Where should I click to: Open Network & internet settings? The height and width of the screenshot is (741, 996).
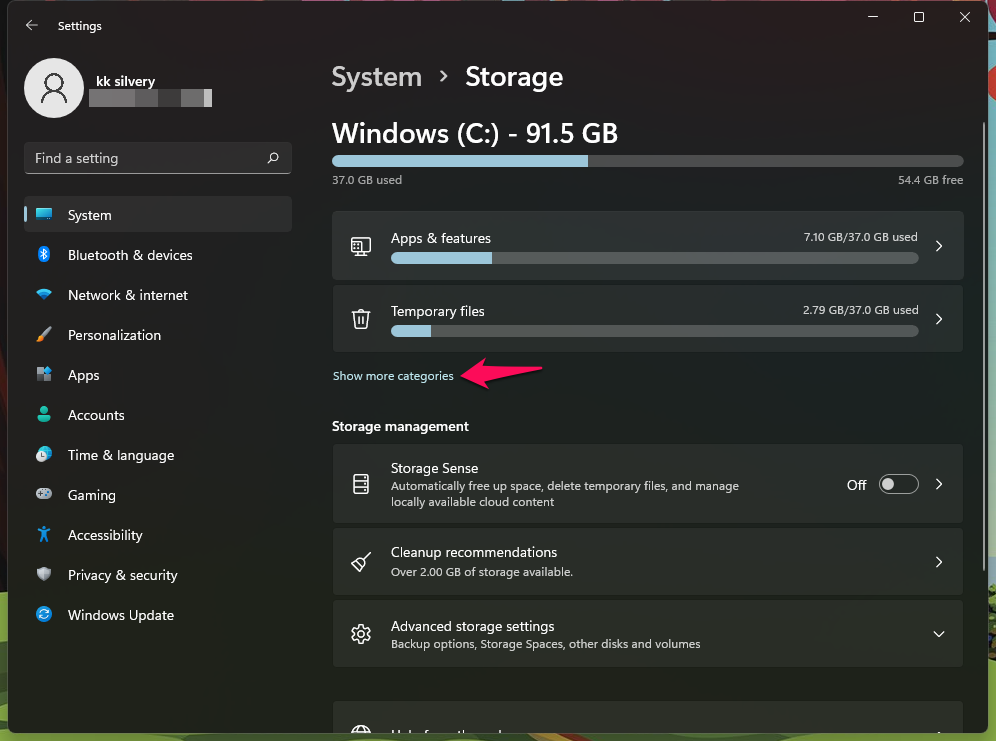(158, 295)
